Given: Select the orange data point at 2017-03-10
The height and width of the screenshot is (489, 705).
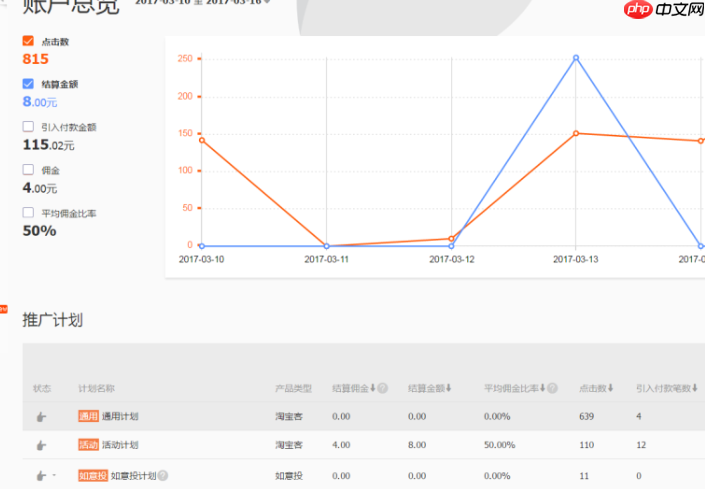Looking at the screenshot, I should [202, 140].
